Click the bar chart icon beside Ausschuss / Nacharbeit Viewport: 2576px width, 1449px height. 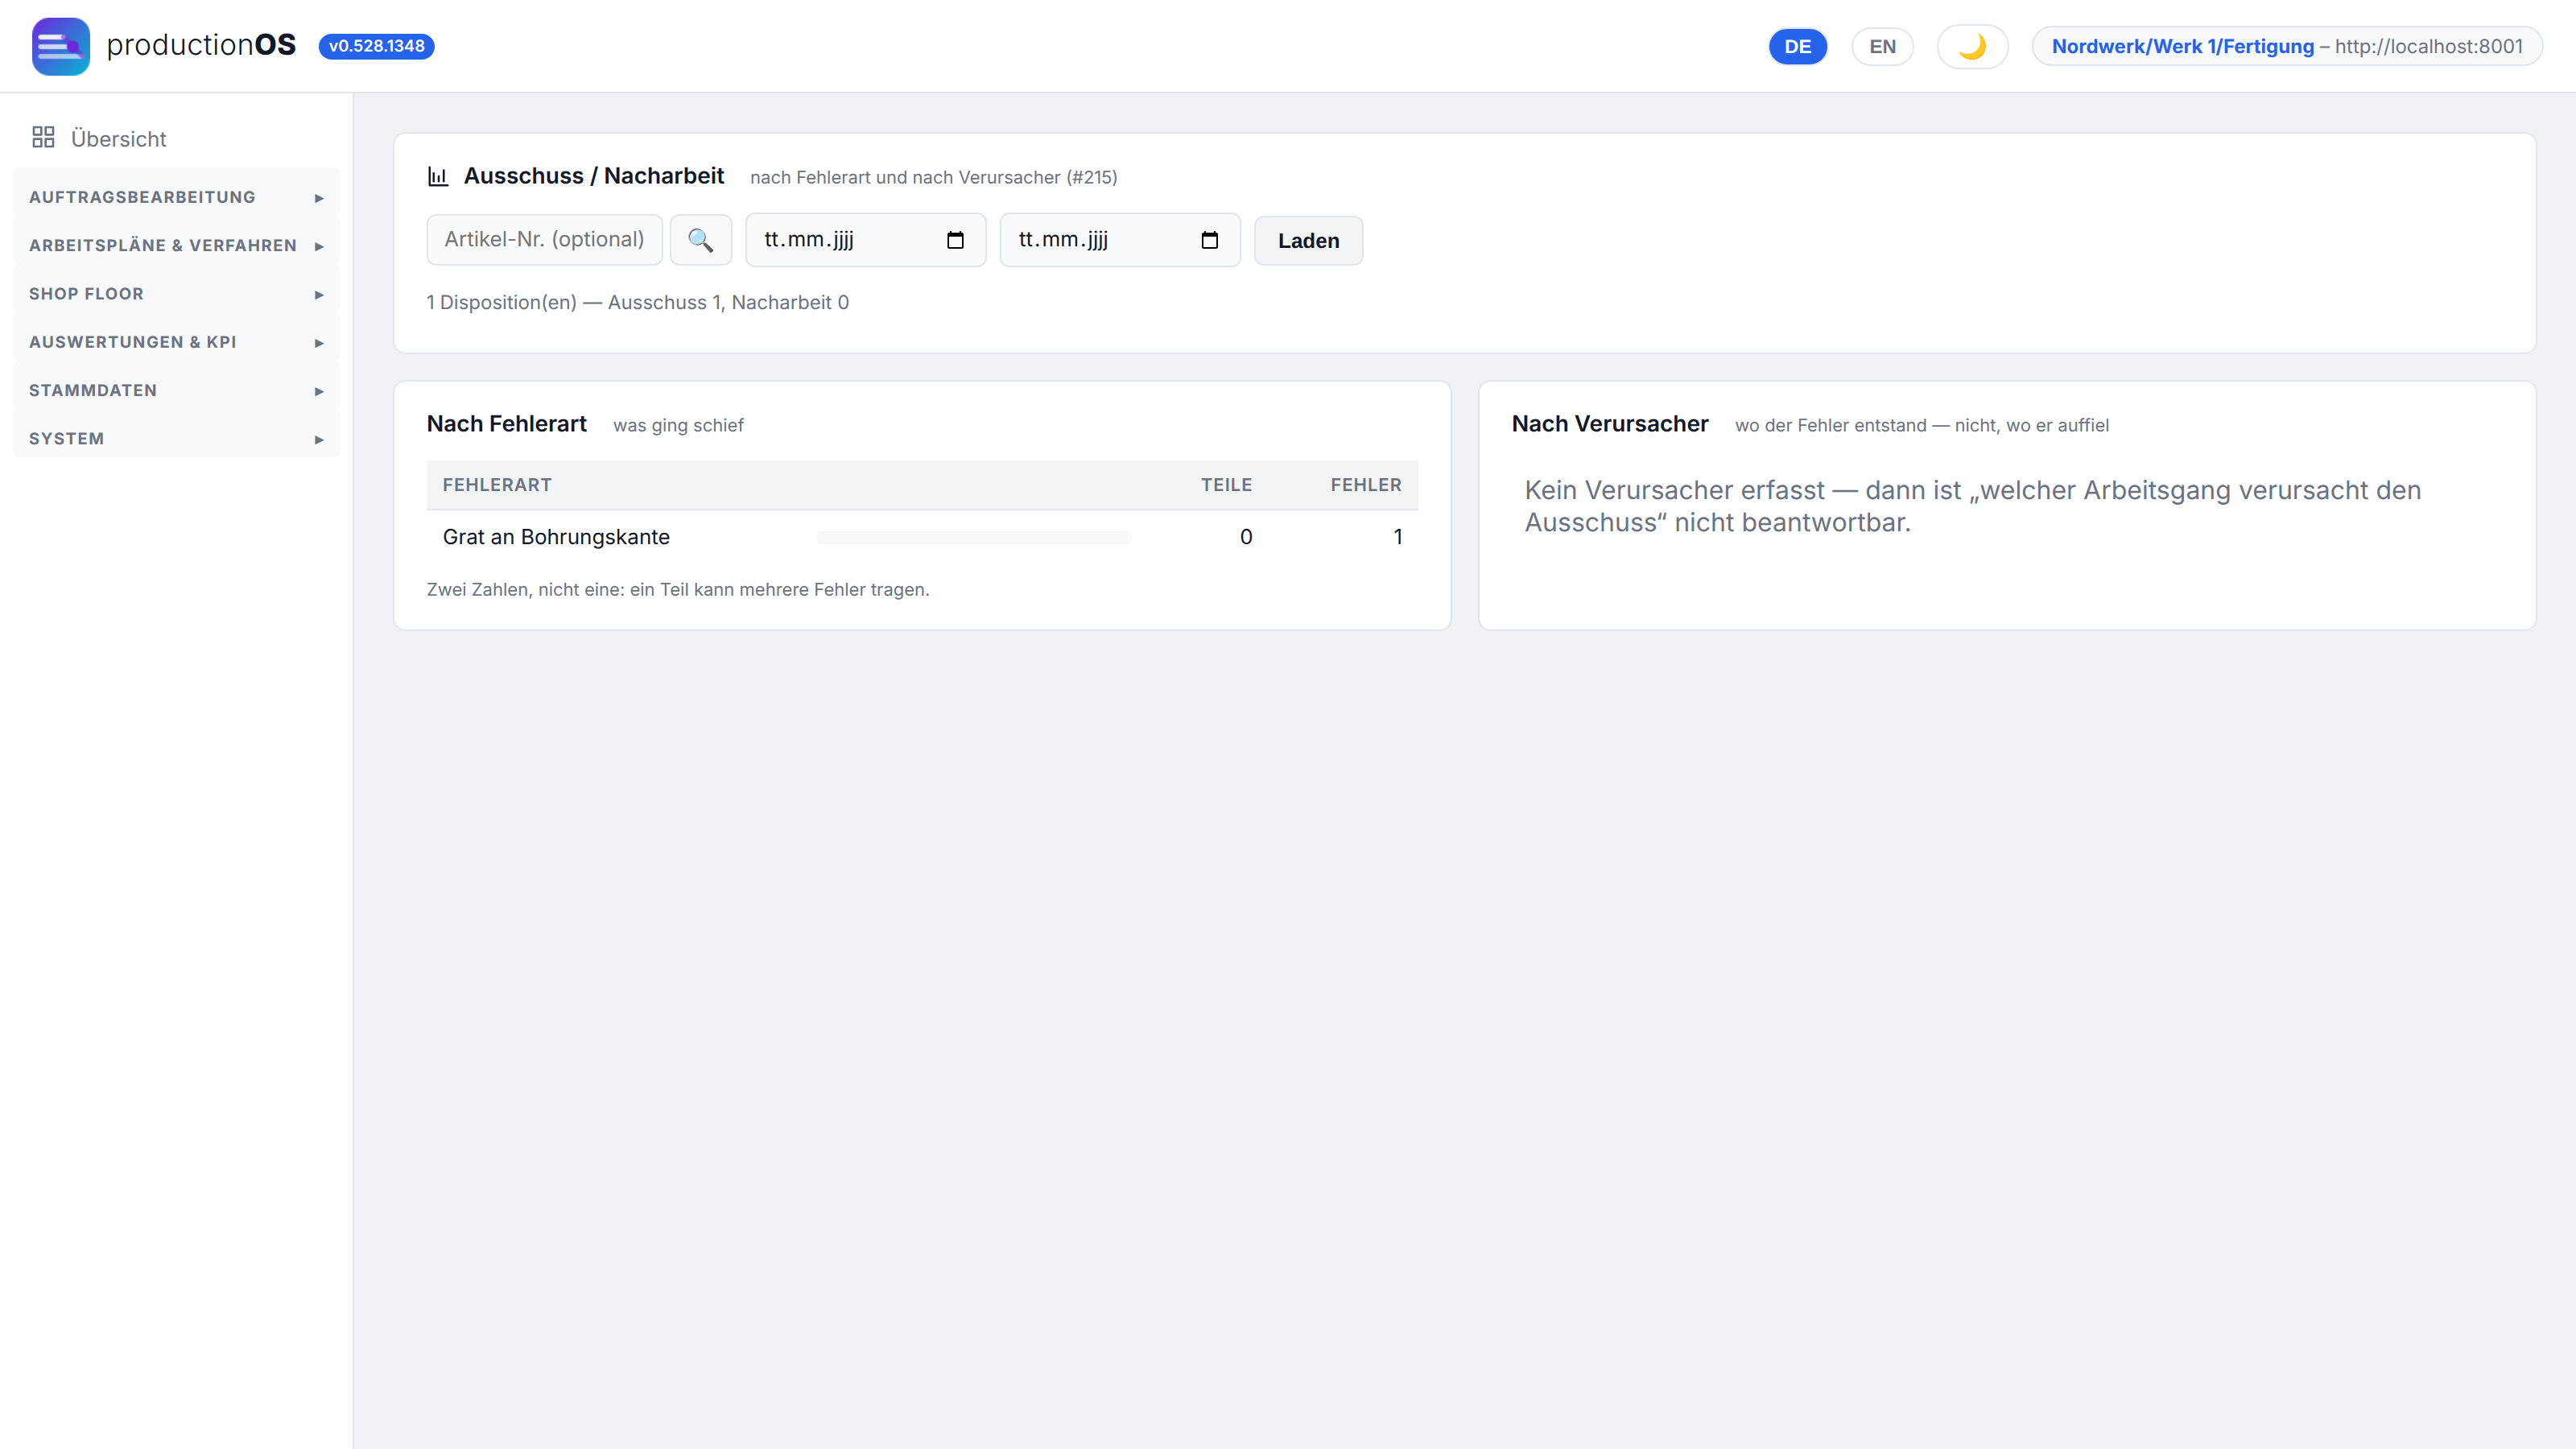(438, 176)
